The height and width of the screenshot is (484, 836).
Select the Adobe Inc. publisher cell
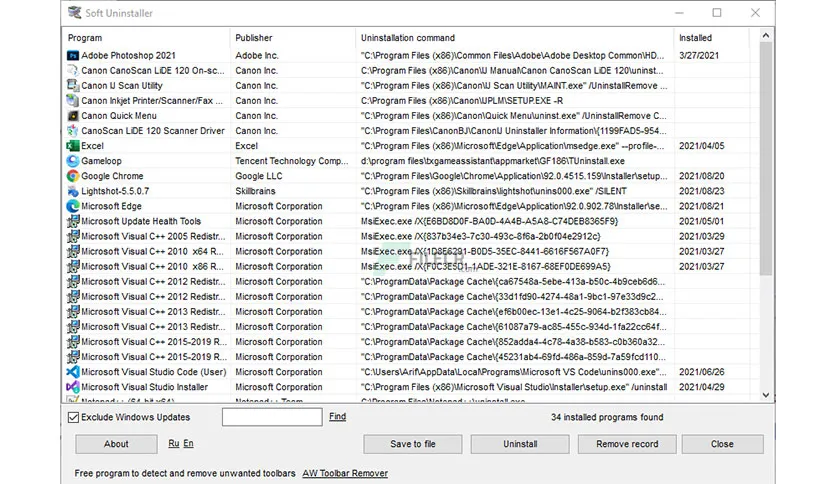pos(257,55)
